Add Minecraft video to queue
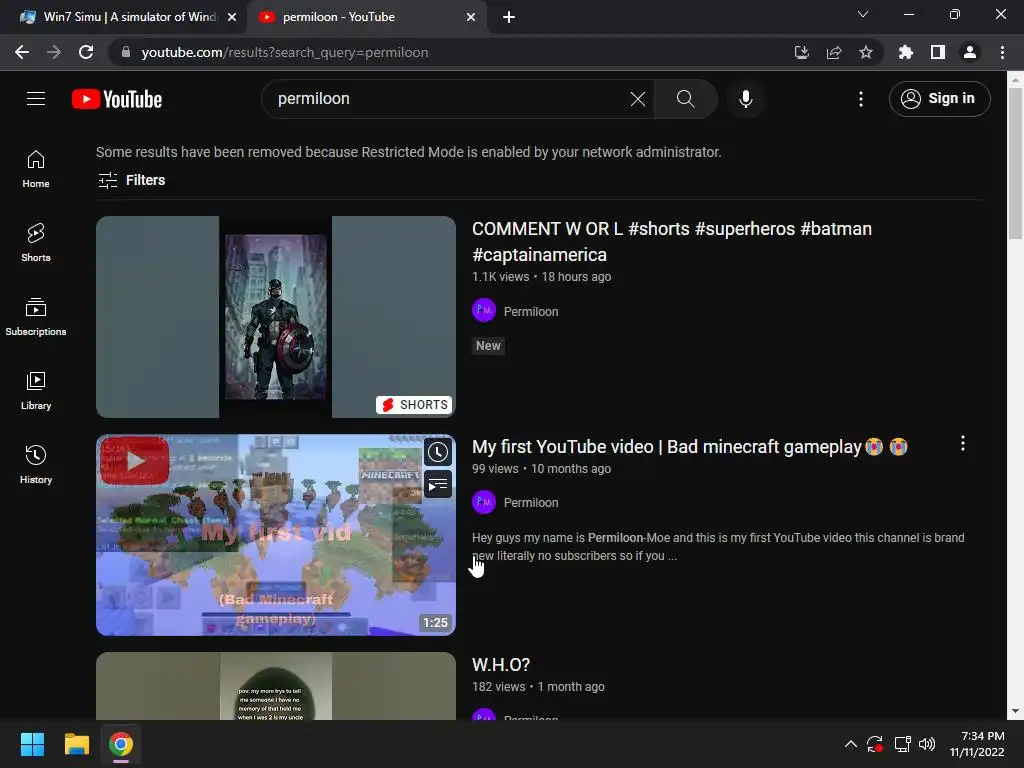Screen dimensions: 1024x768 pos(438,484)
